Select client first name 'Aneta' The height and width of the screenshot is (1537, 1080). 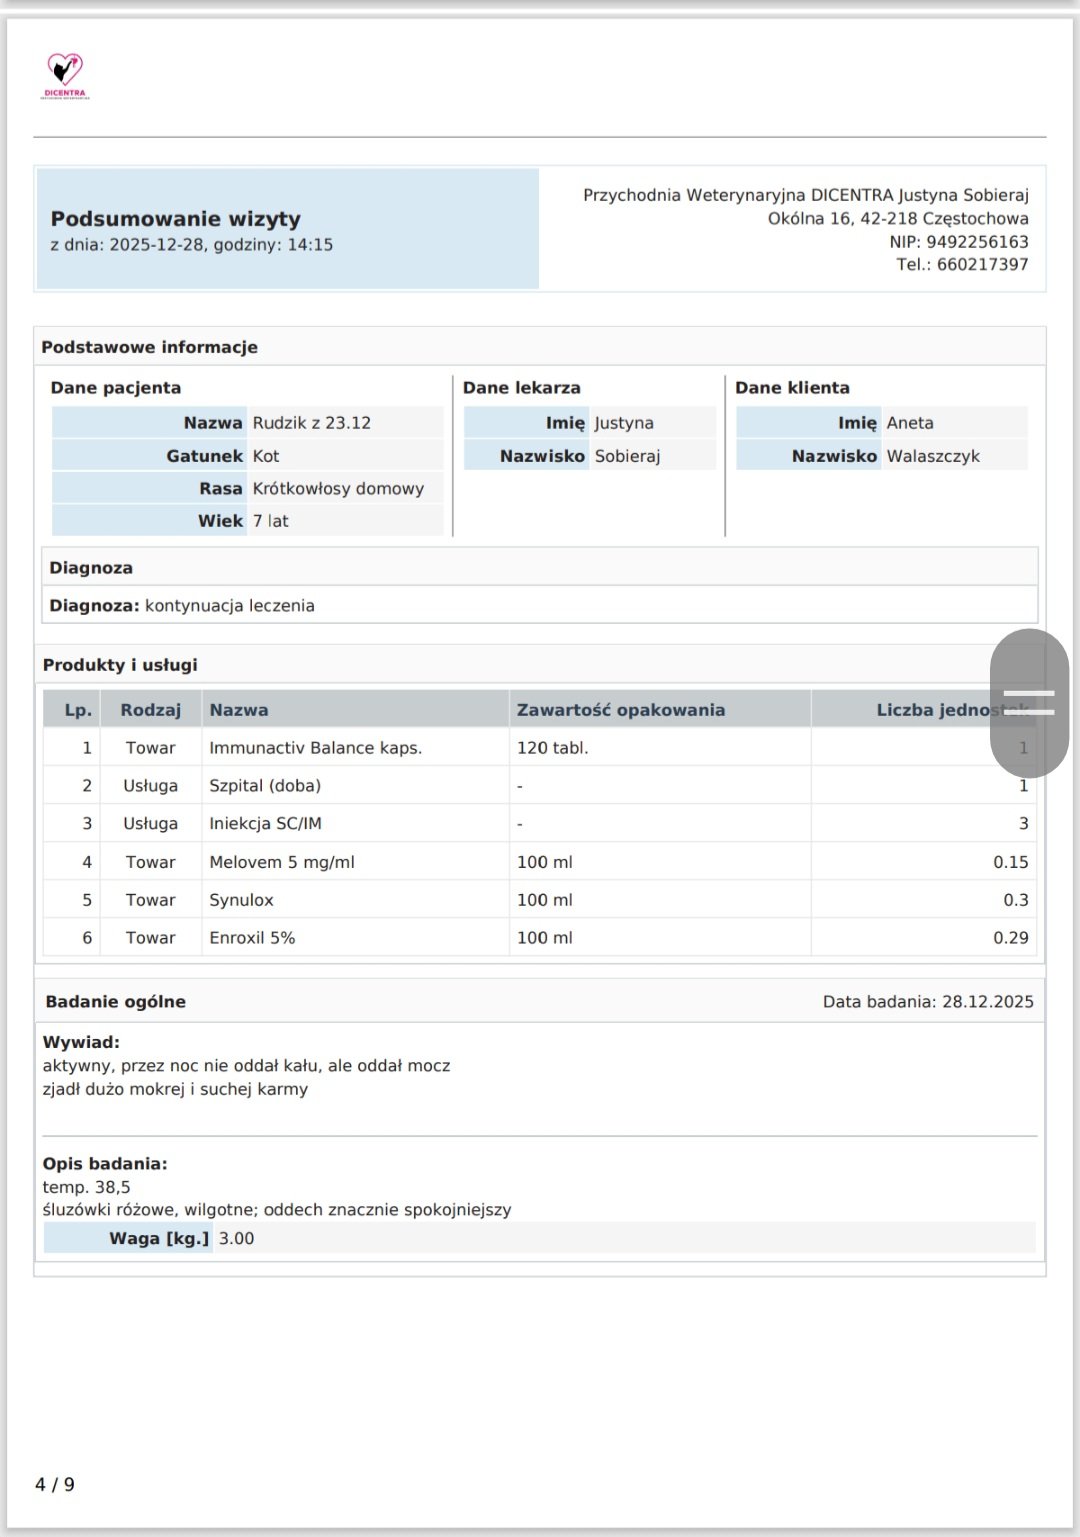click(910, 423)
